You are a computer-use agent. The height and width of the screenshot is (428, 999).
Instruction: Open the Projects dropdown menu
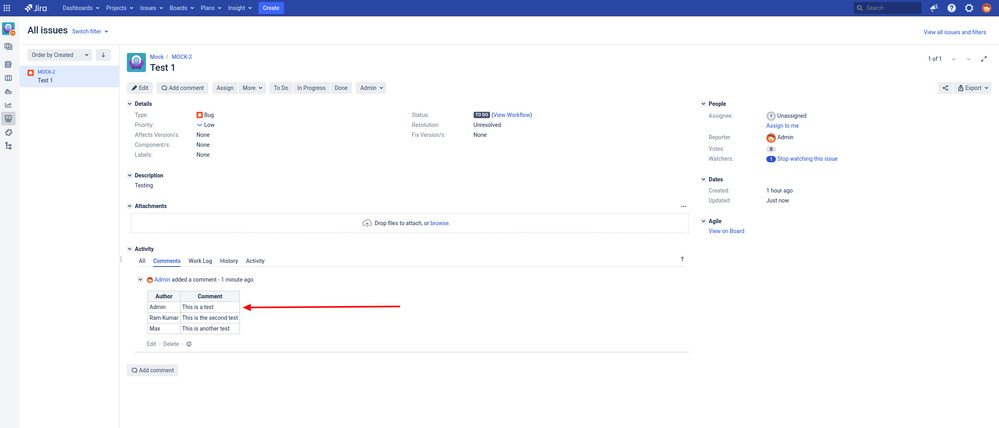119,8
